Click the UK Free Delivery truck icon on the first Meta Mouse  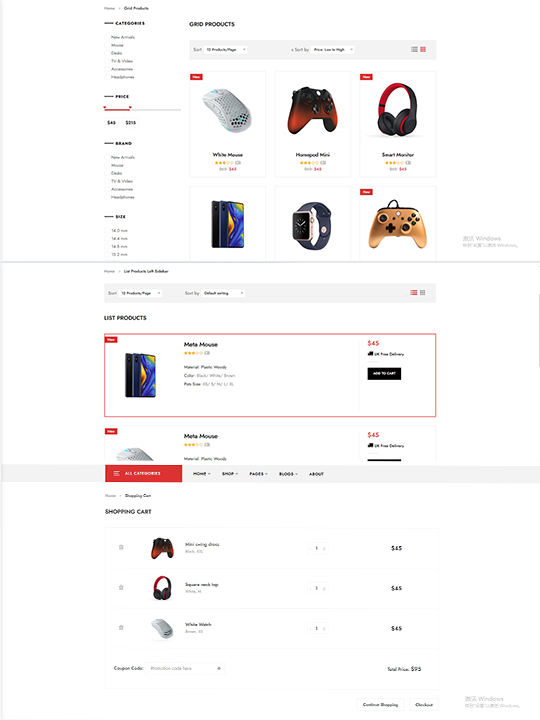370,354
